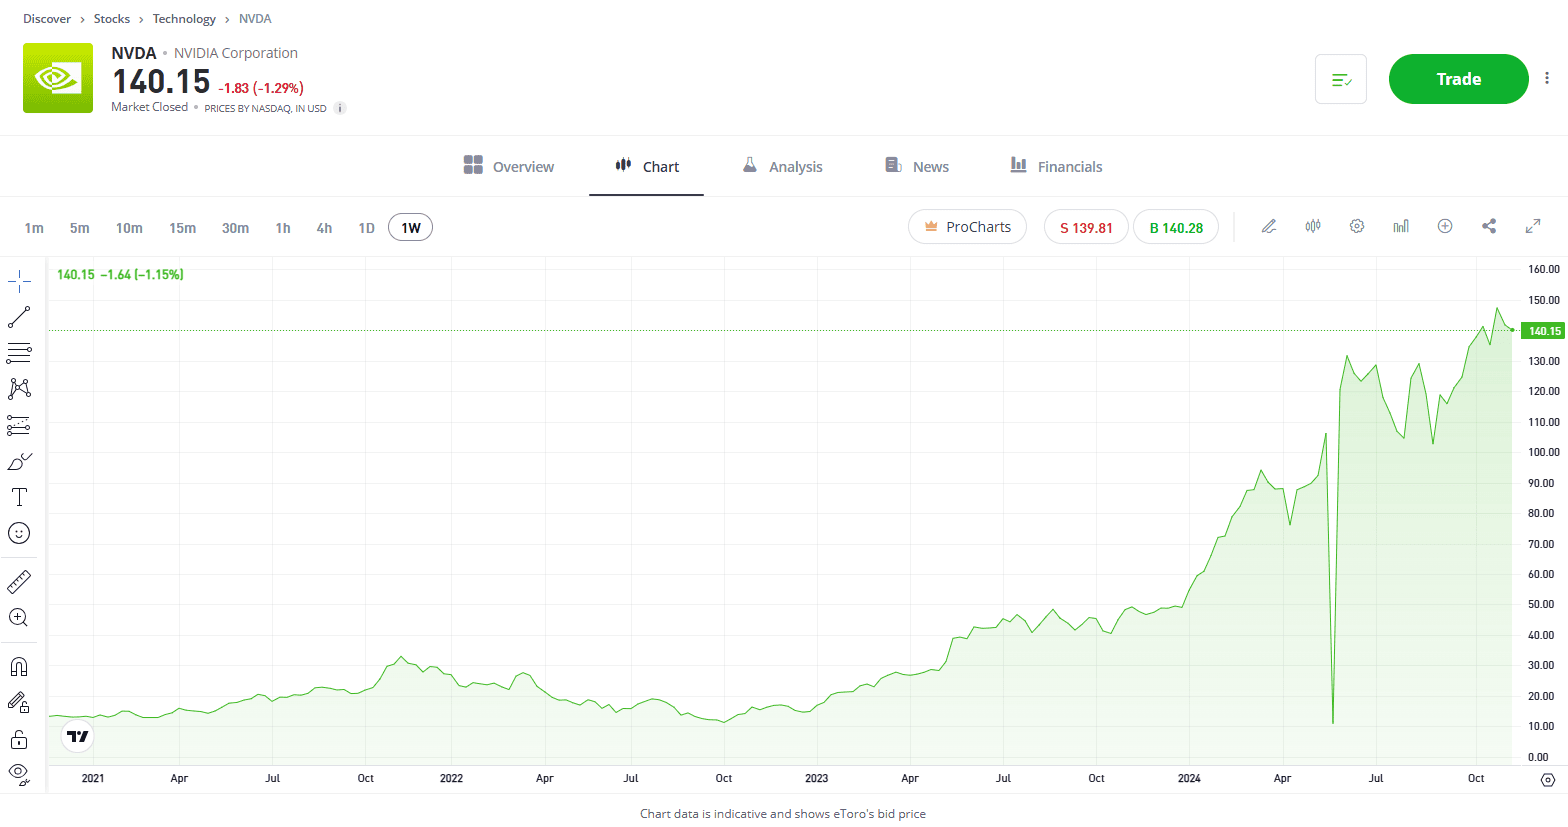Image resolution: width=1568 pixels, height=827 pixels.
Task: Select the brush drawing tool
Action: 19,461
